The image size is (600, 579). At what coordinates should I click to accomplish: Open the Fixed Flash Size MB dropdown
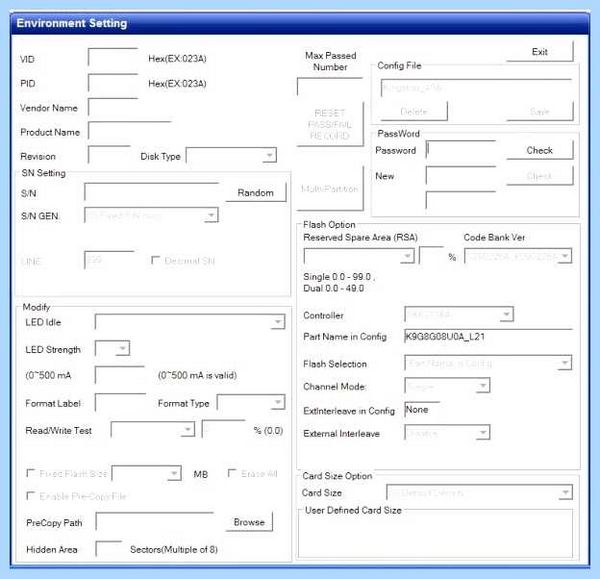pos(147,473)
